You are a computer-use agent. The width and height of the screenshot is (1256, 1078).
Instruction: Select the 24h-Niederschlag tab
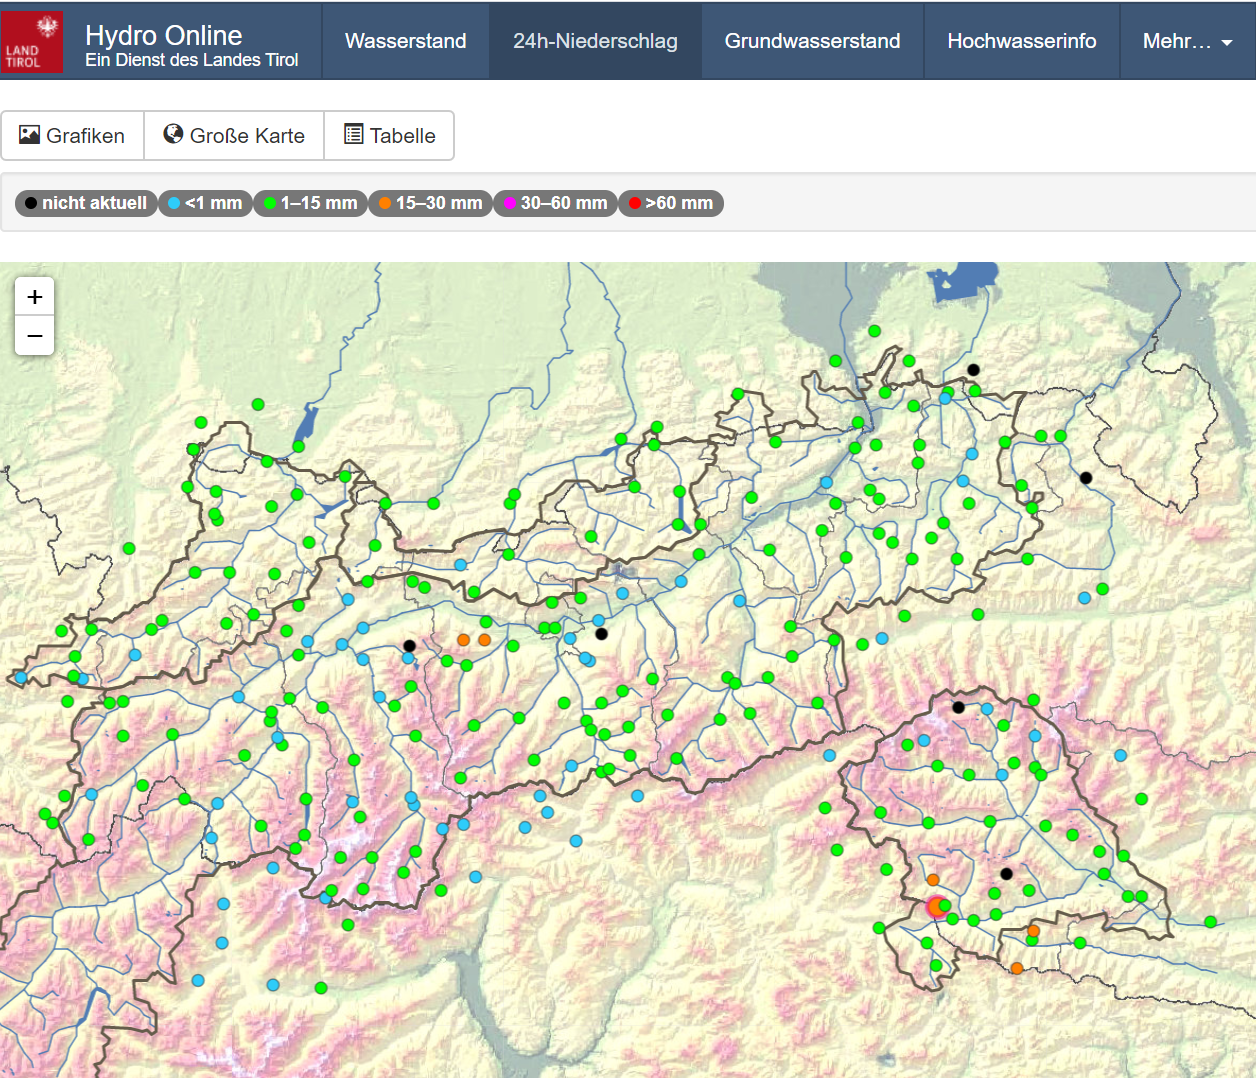click(x=595, y=41)
